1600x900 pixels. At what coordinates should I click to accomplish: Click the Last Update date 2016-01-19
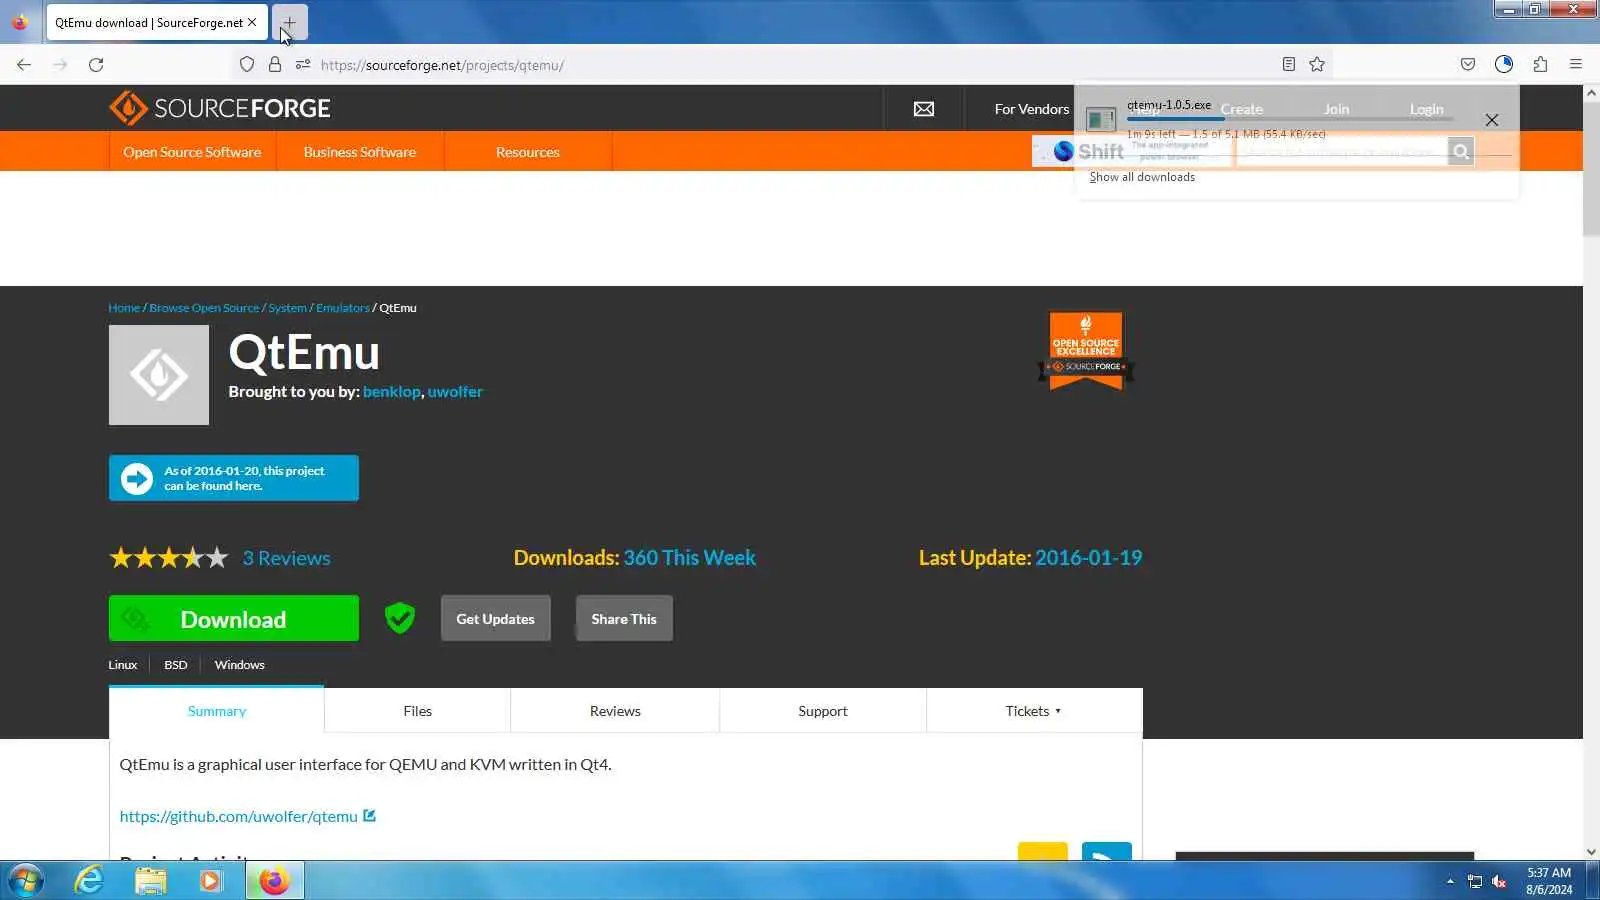click(x=1088, y=558)
